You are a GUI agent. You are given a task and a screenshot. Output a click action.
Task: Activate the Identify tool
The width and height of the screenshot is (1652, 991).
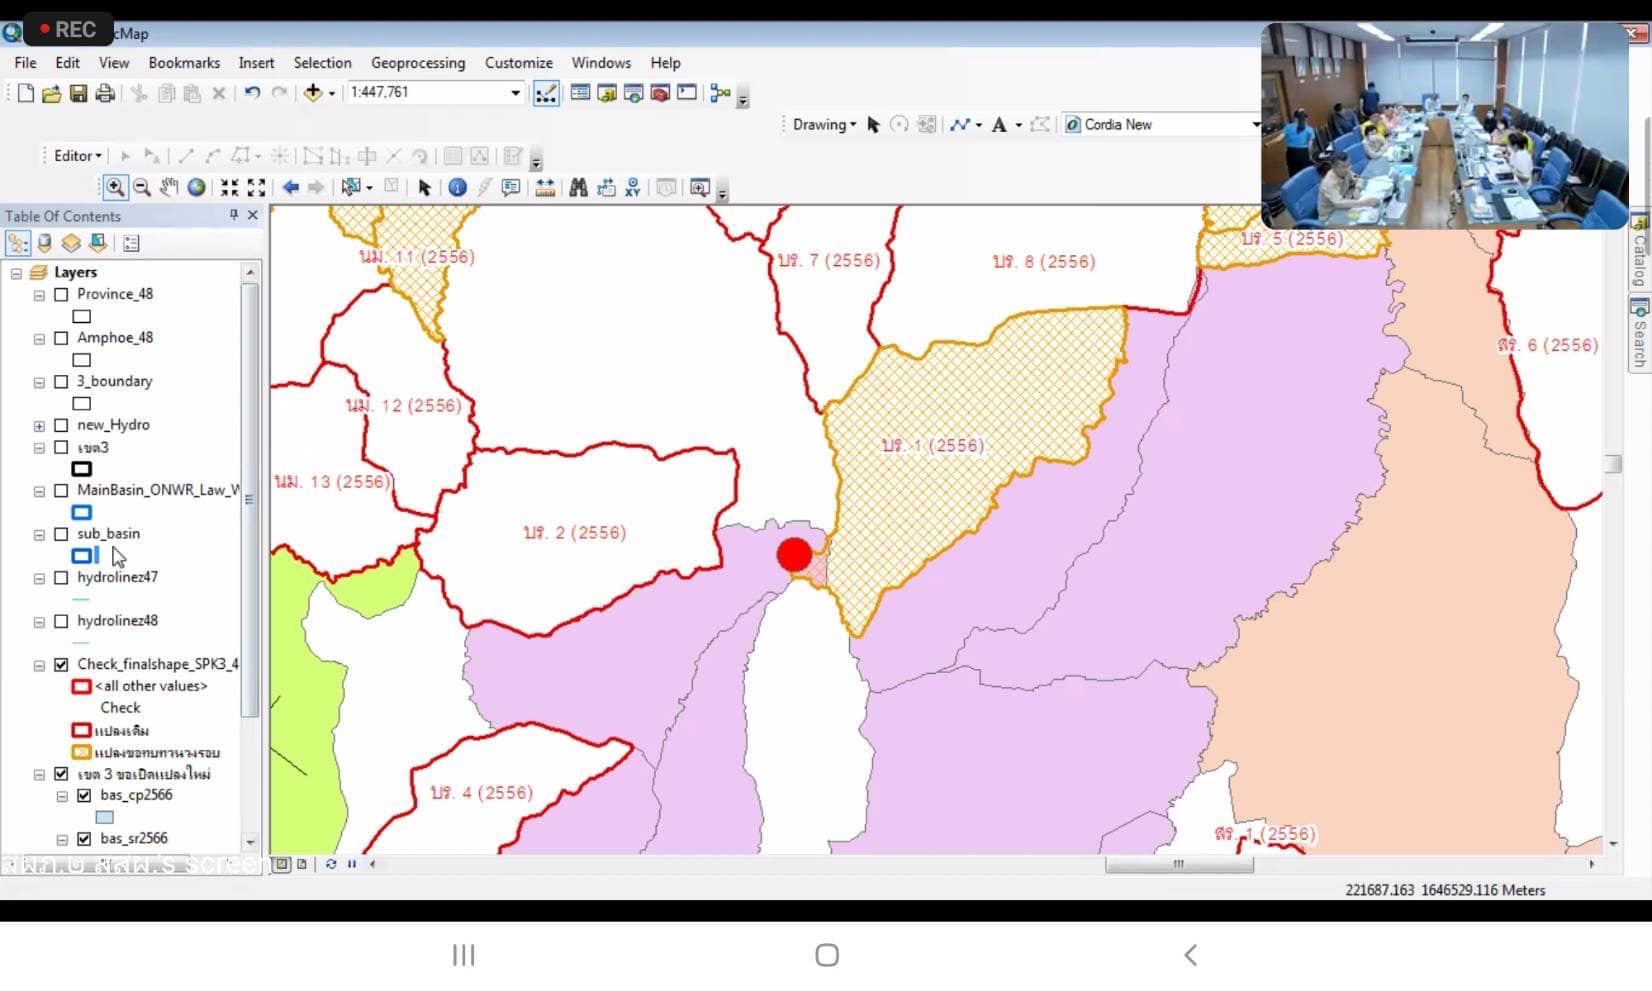point(457,187)
